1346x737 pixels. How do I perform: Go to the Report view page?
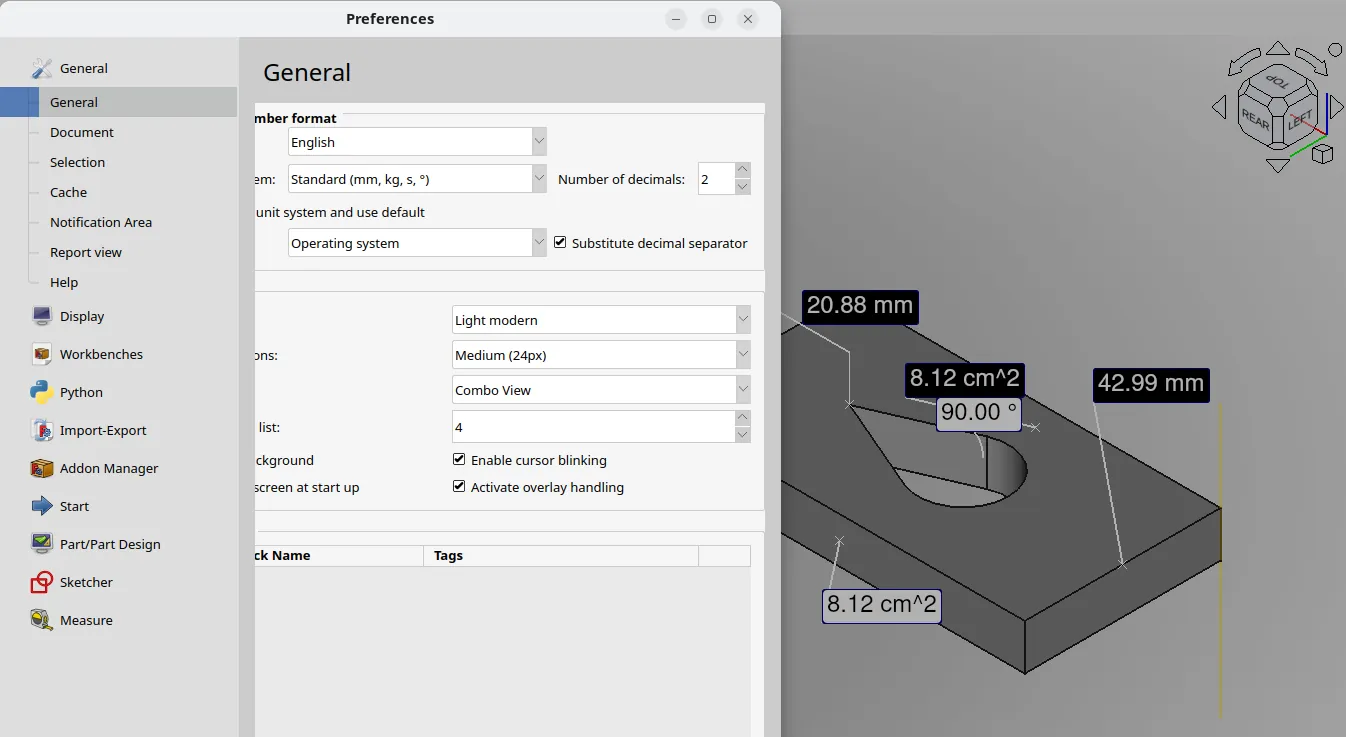pyautogui.click(x=86, y=252)
